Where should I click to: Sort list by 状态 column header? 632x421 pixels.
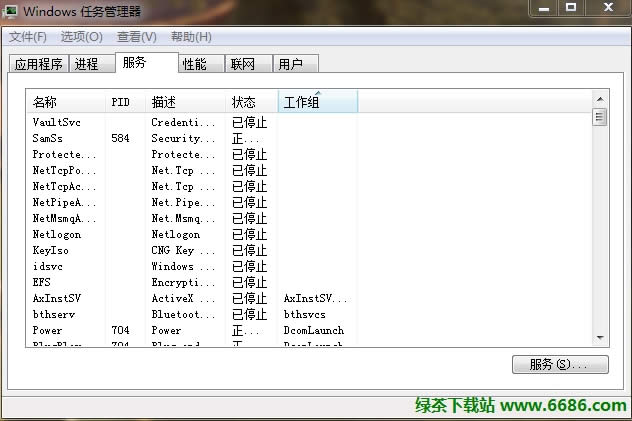[252, 102]
